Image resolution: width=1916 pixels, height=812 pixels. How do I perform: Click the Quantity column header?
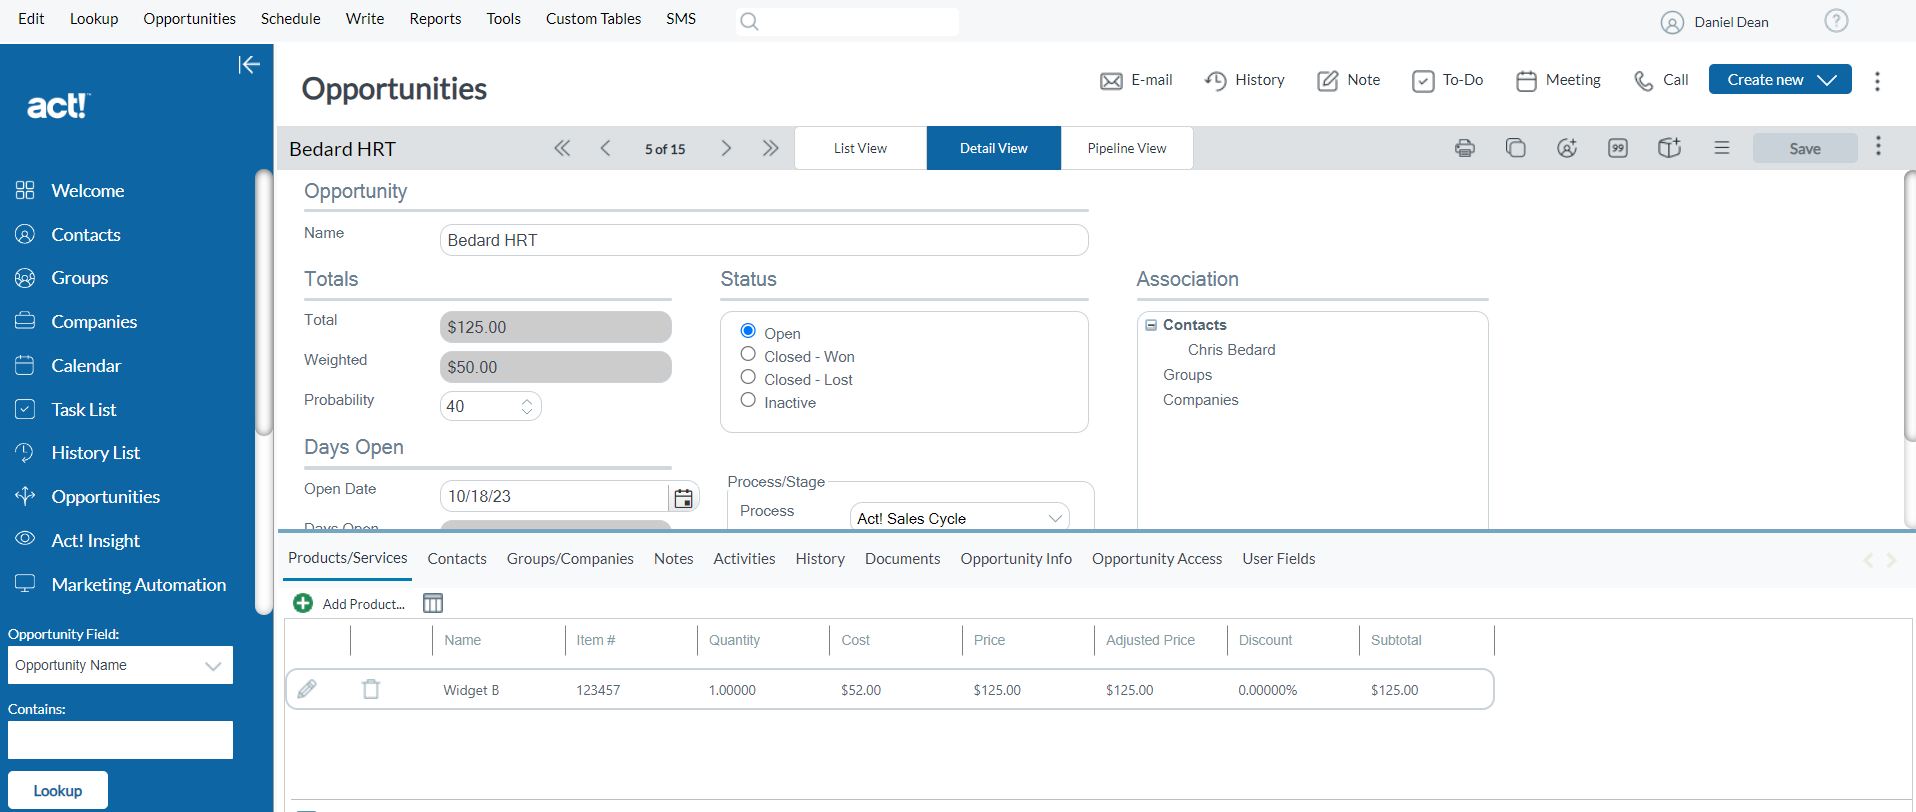734,640
